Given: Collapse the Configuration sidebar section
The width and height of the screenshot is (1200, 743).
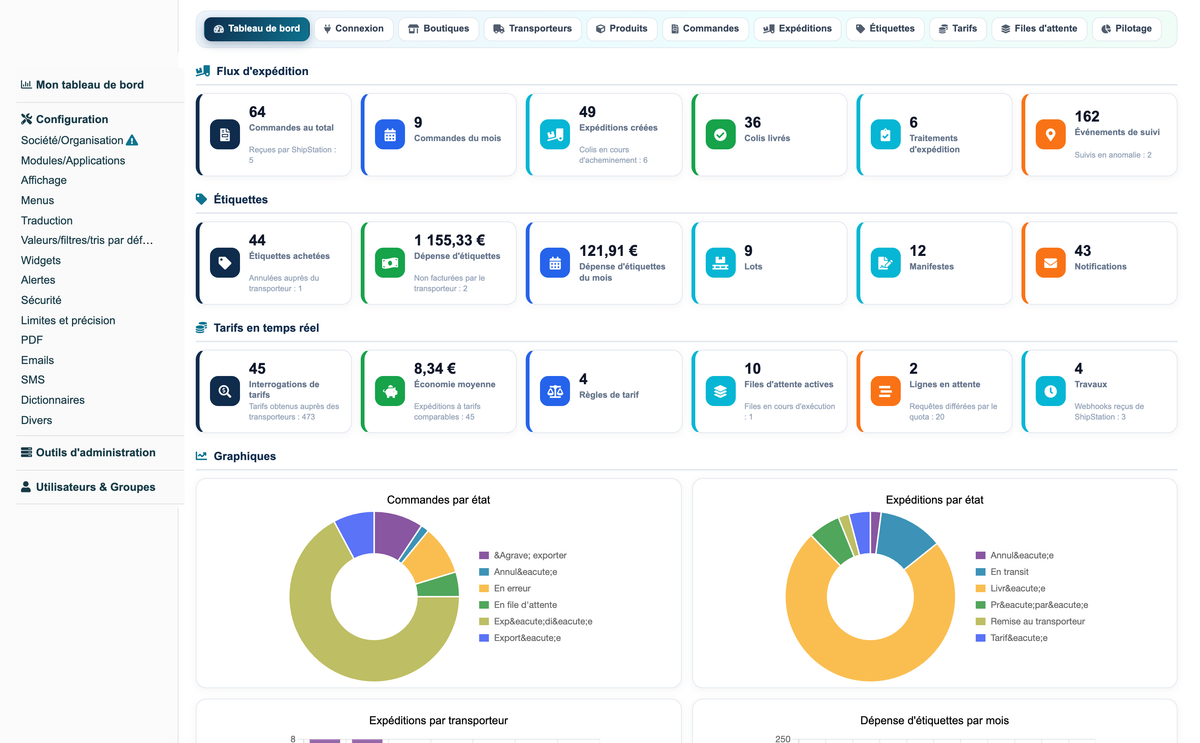Looking at the screenshot, I should tap(64, 119).
